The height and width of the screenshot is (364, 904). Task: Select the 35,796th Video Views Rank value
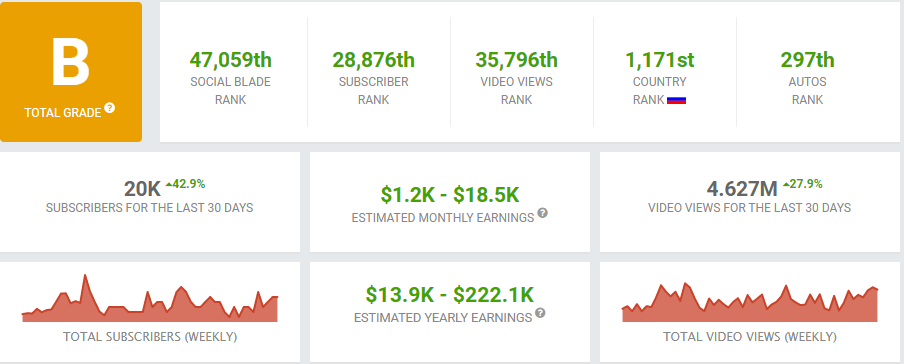click(x=517, y=60)
